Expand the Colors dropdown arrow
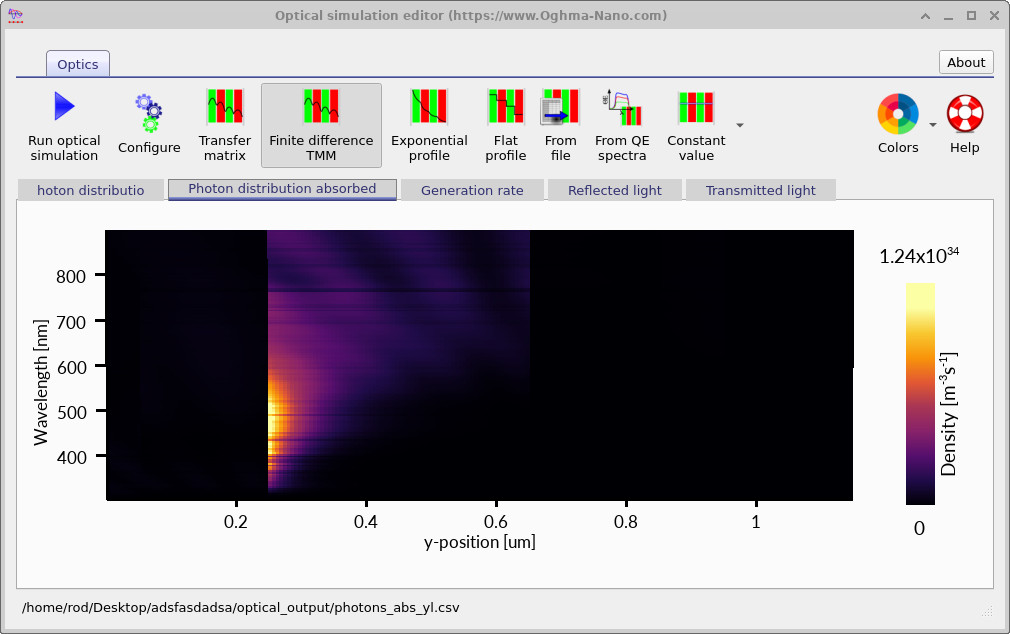Image resolution: width=1010 pixels, height=634 pixels. click(x=933, y=125)
